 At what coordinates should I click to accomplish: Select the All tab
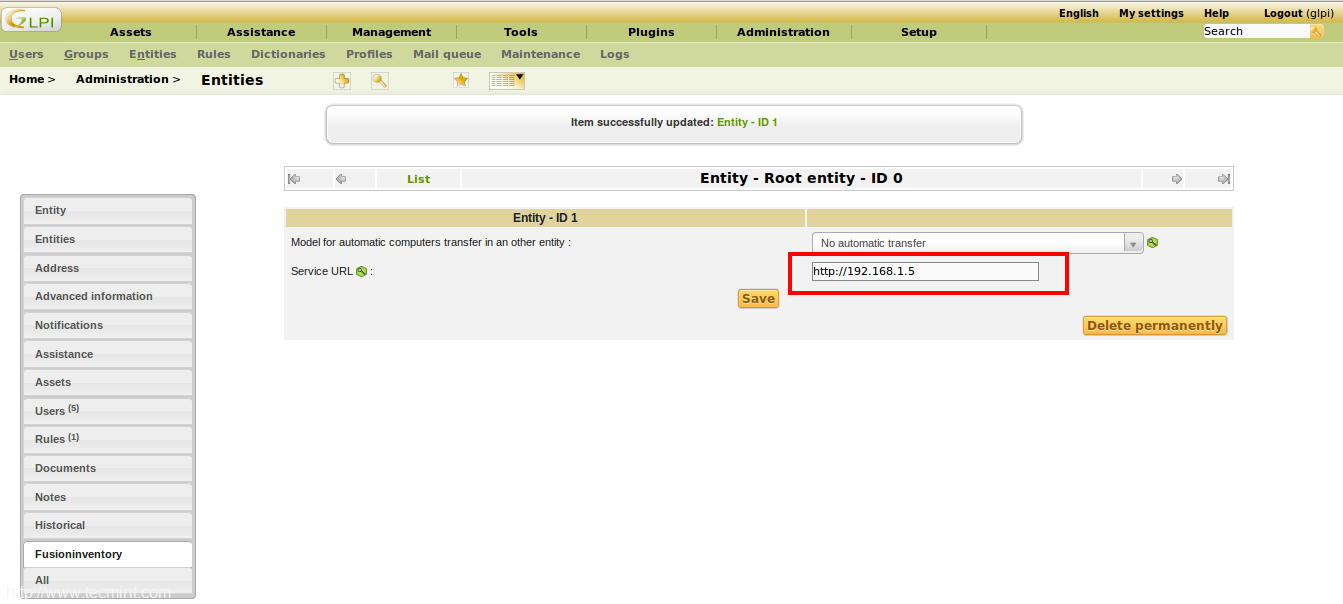(x=108, y=581)
